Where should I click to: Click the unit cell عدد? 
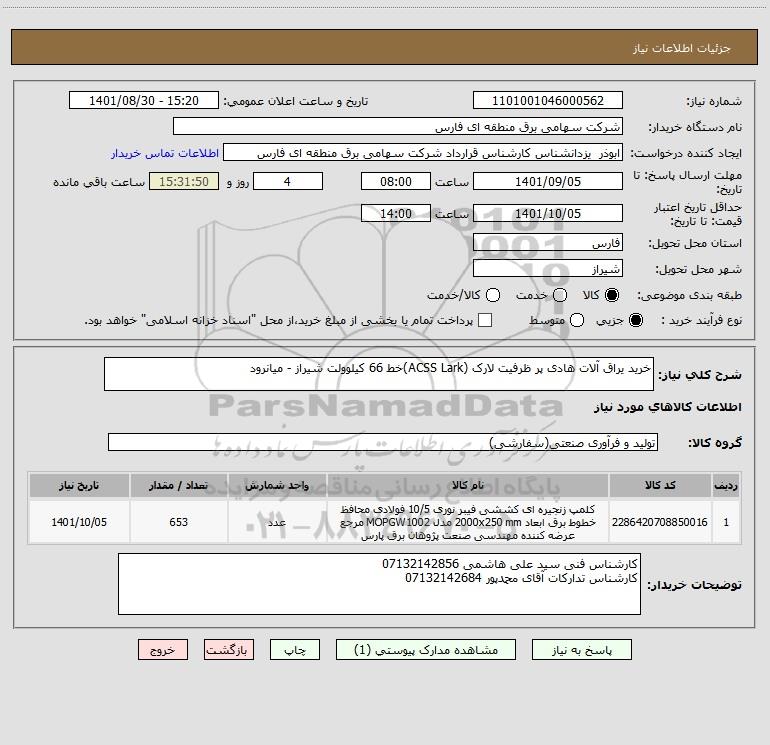(277, 522)
